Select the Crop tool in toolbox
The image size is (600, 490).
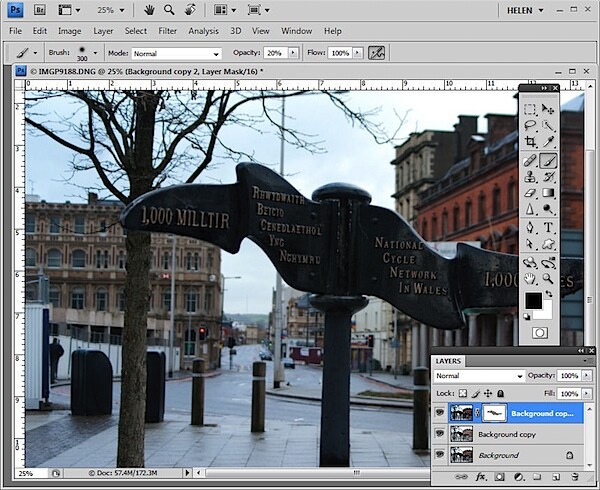coord(530,142)
